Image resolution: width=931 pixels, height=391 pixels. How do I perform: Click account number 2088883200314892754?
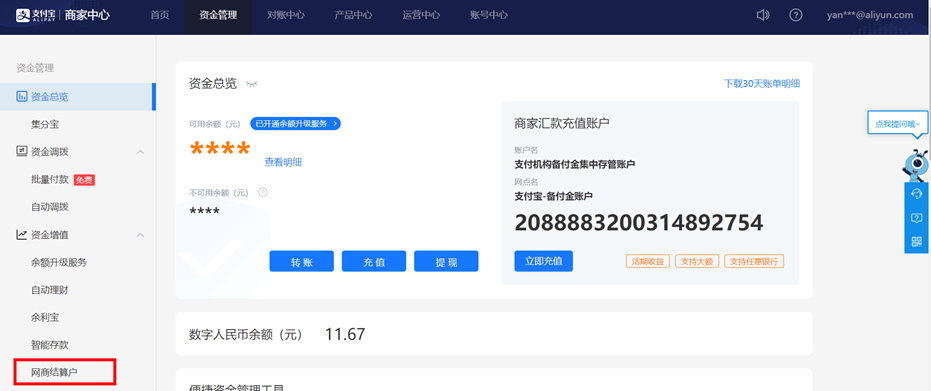[x=638, y=223]
